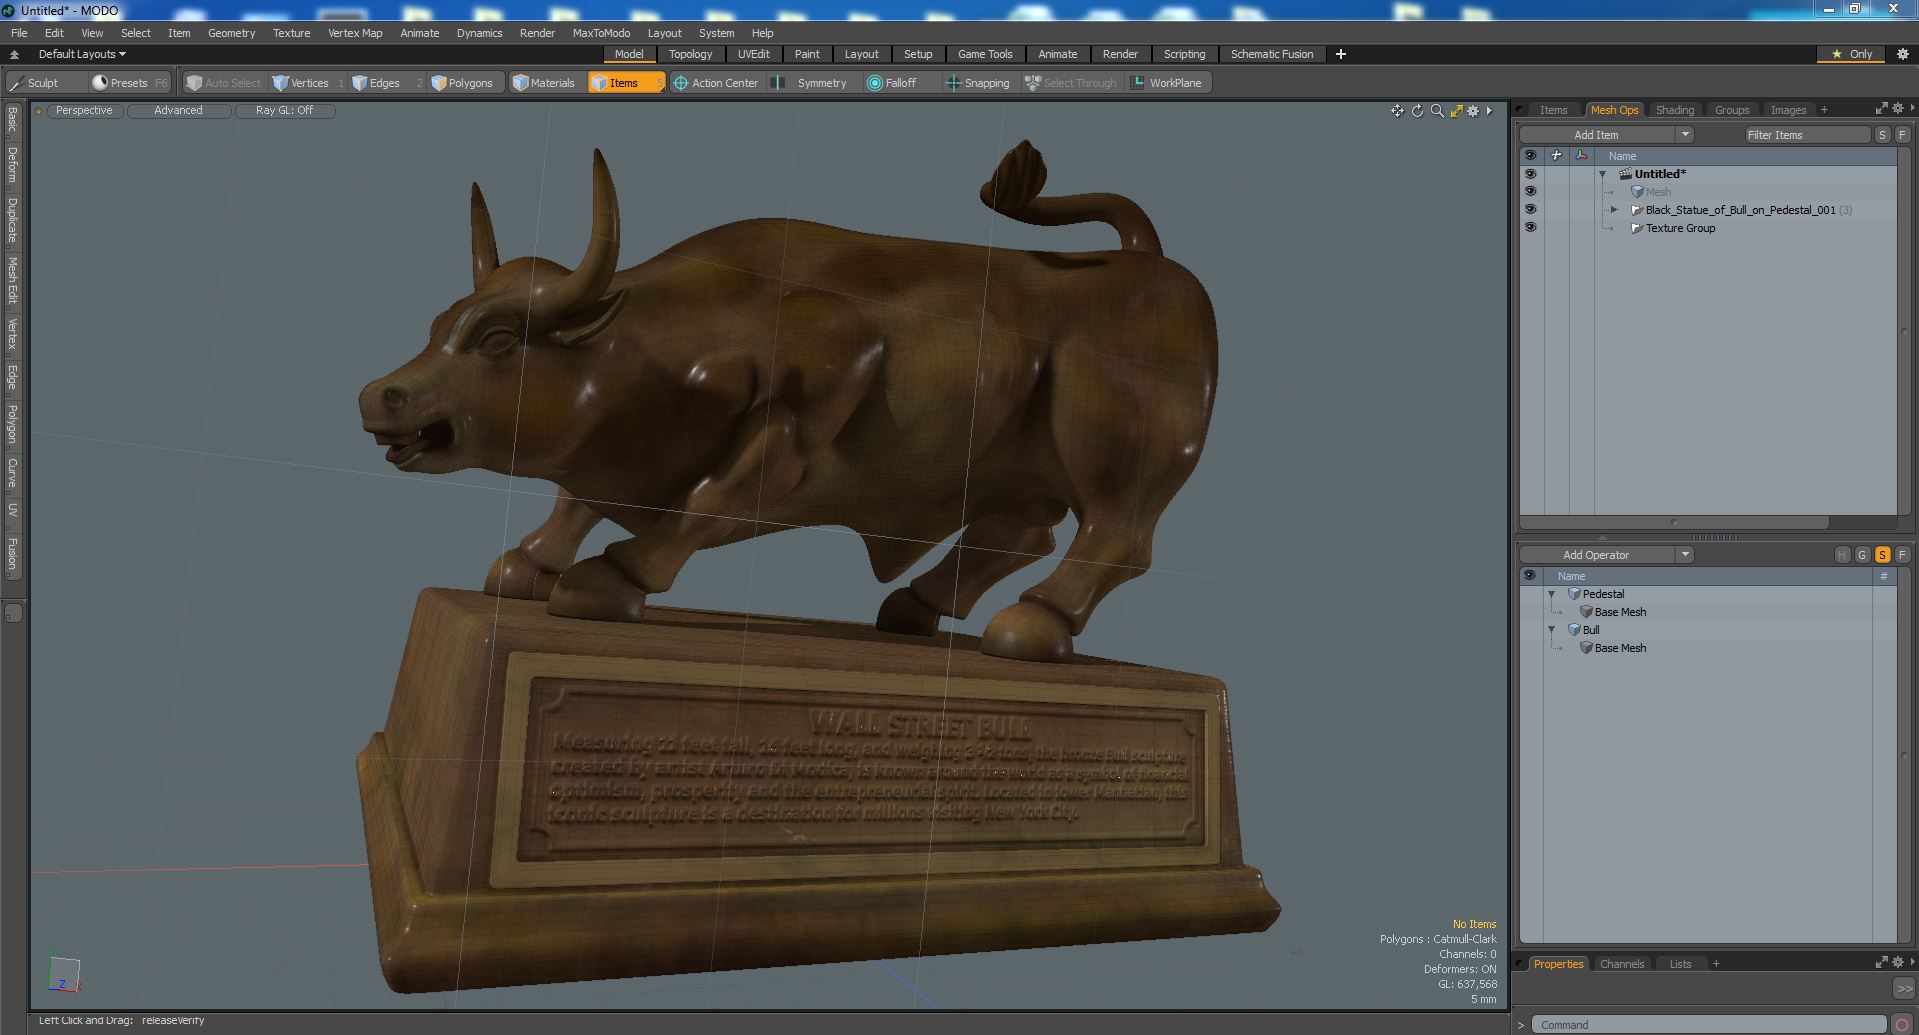Toggle Auto Select mode
Image resolution: width=1919 pixels, height=1035 pixels.
tap(223, 83)
